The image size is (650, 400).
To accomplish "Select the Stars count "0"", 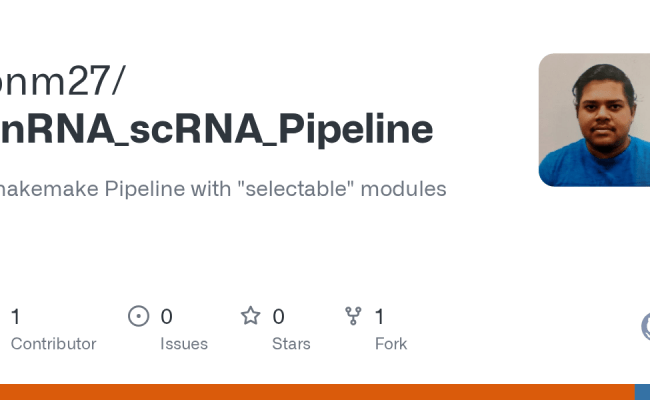I will 278,317.
